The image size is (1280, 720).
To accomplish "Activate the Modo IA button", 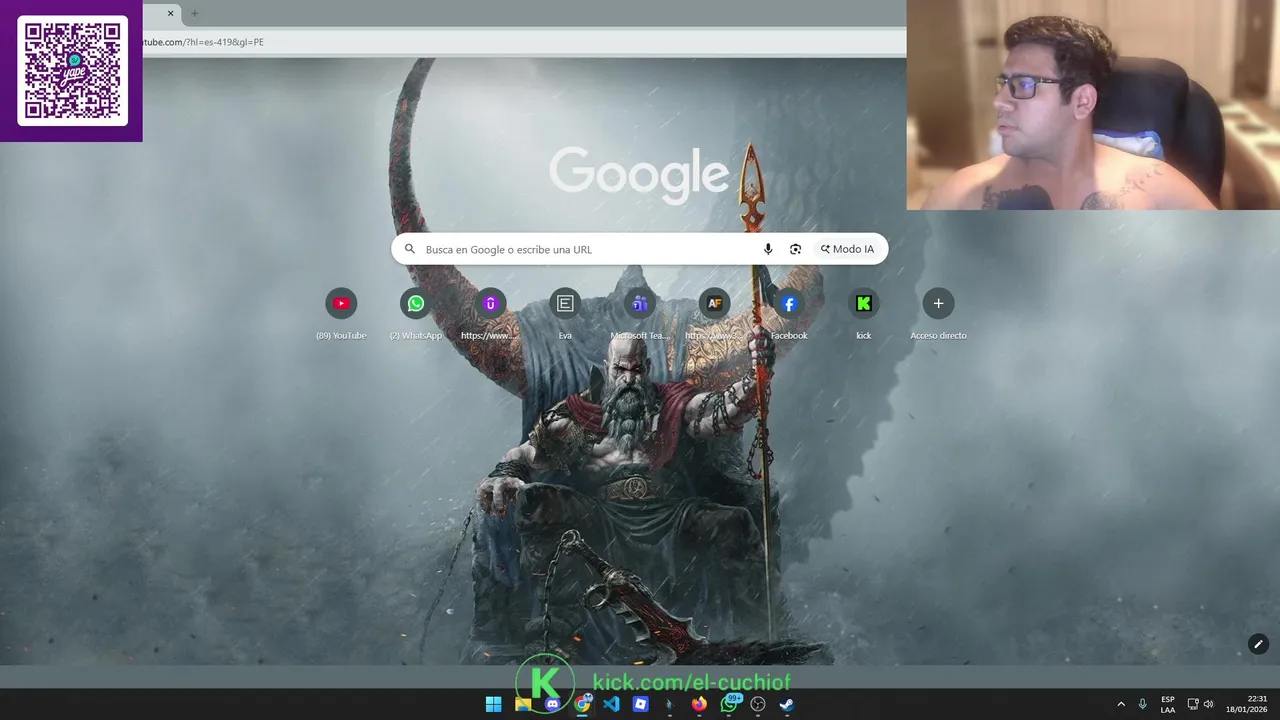I will coord(847,249).
